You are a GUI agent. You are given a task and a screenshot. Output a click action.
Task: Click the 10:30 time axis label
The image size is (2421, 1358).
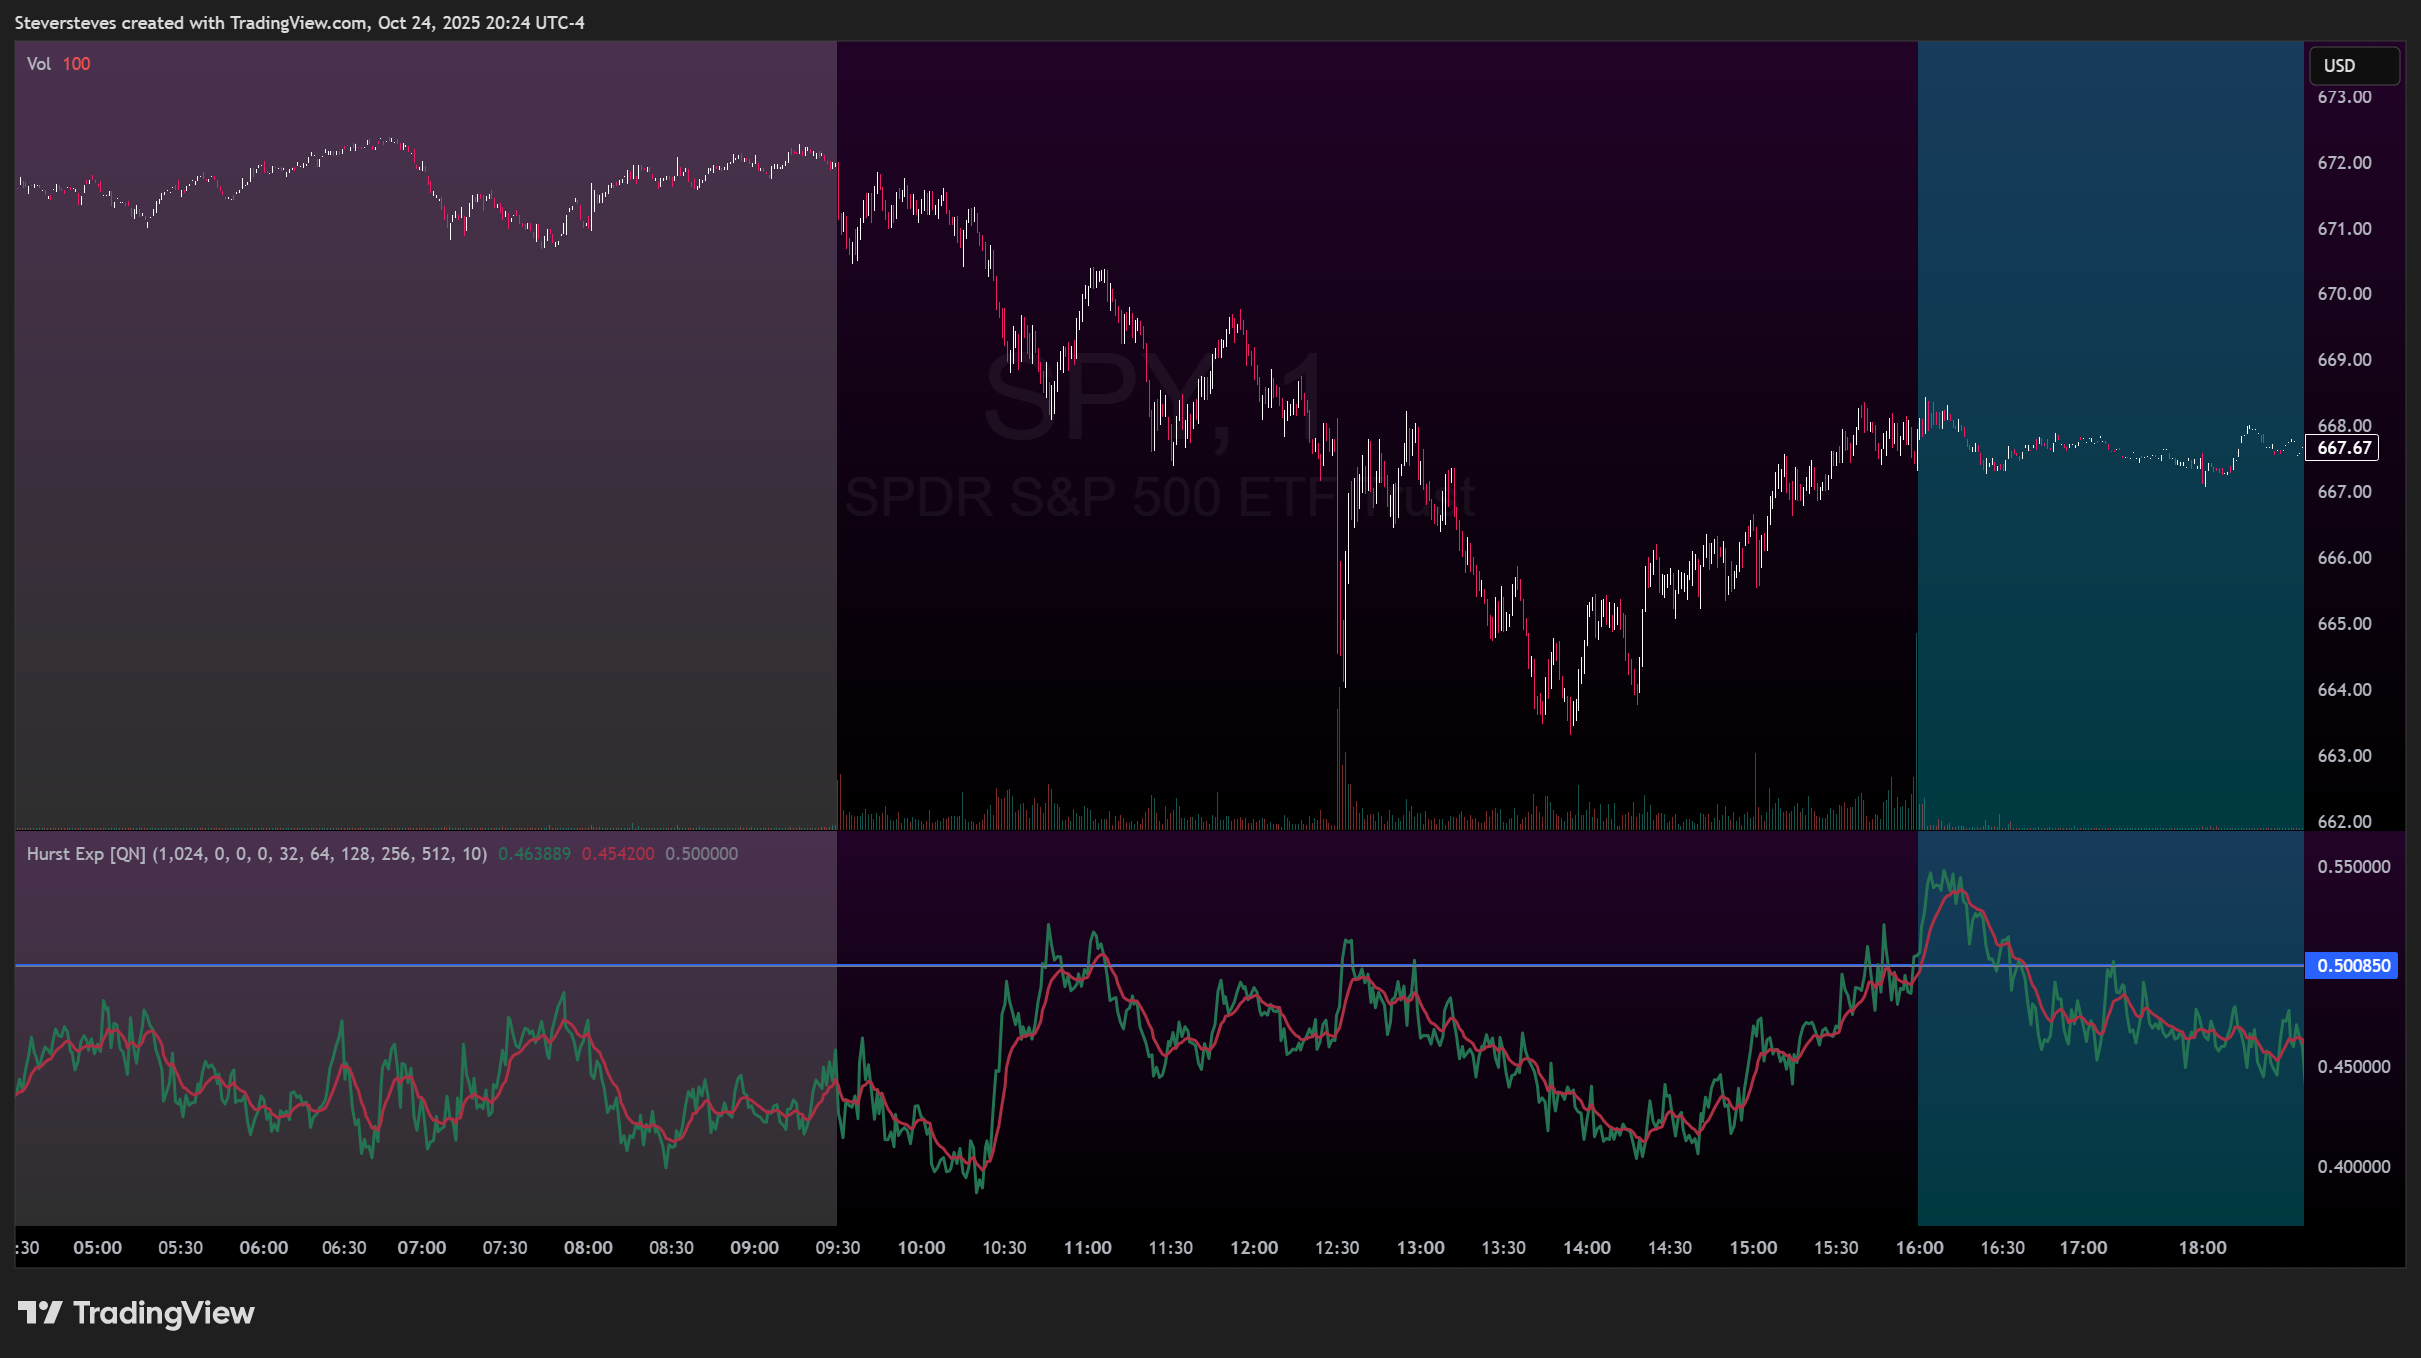[1004, 1248]
